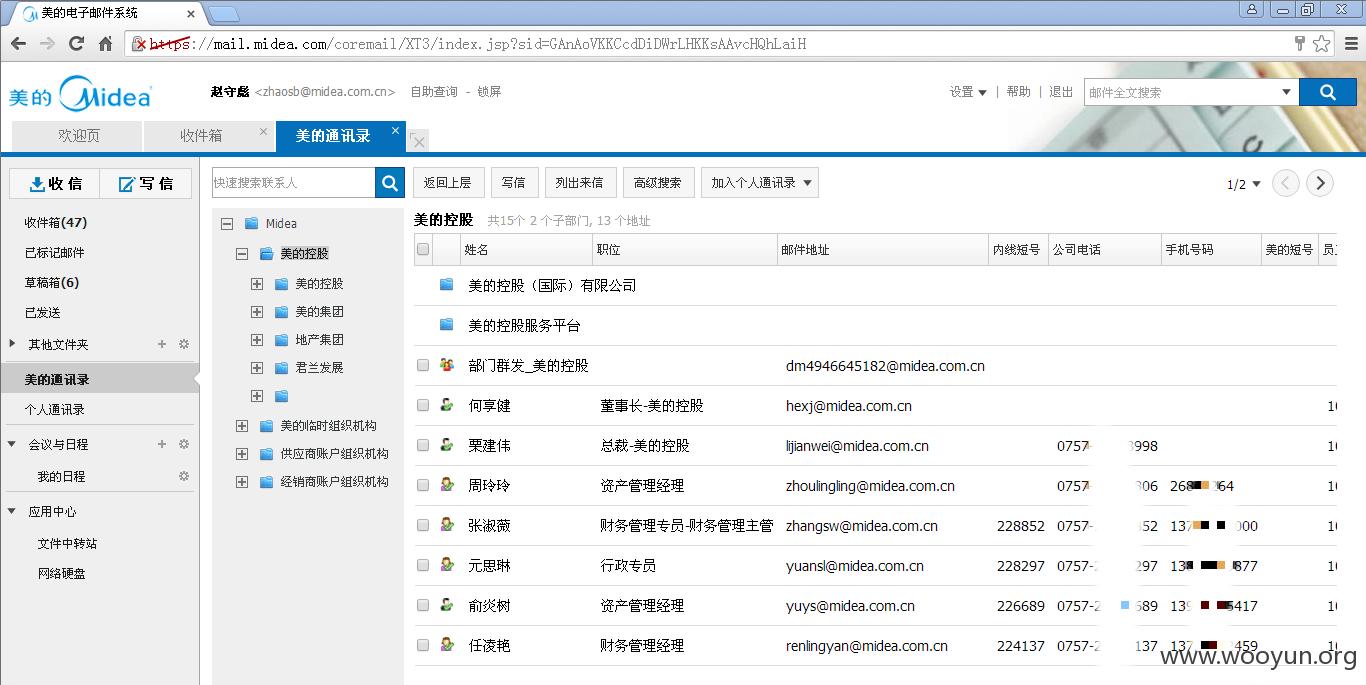Expand the 供应商账户组织机构 node
The image size is (1366, 685).
(242, 454)
